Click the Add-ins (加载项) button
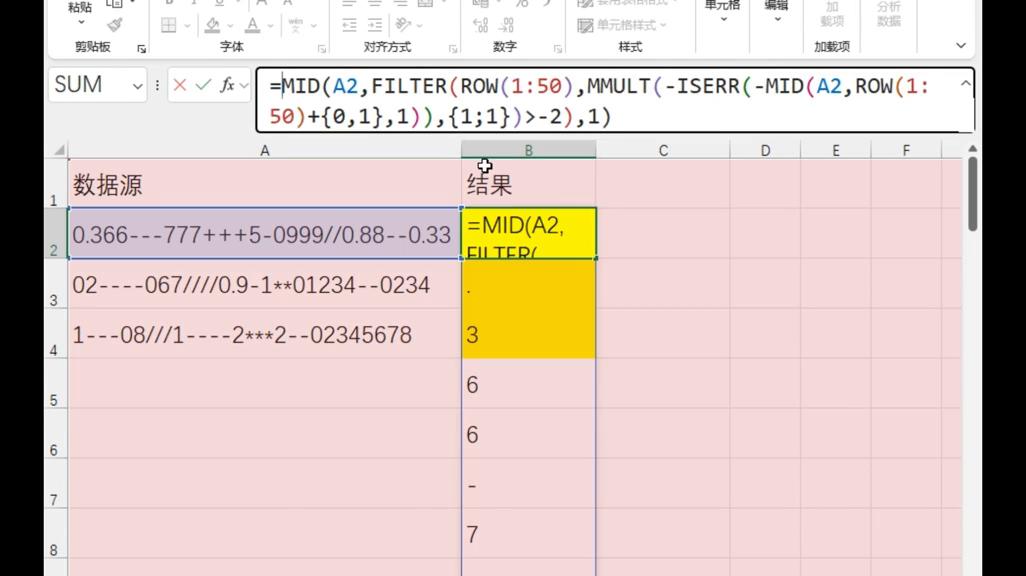 (832, 14)
